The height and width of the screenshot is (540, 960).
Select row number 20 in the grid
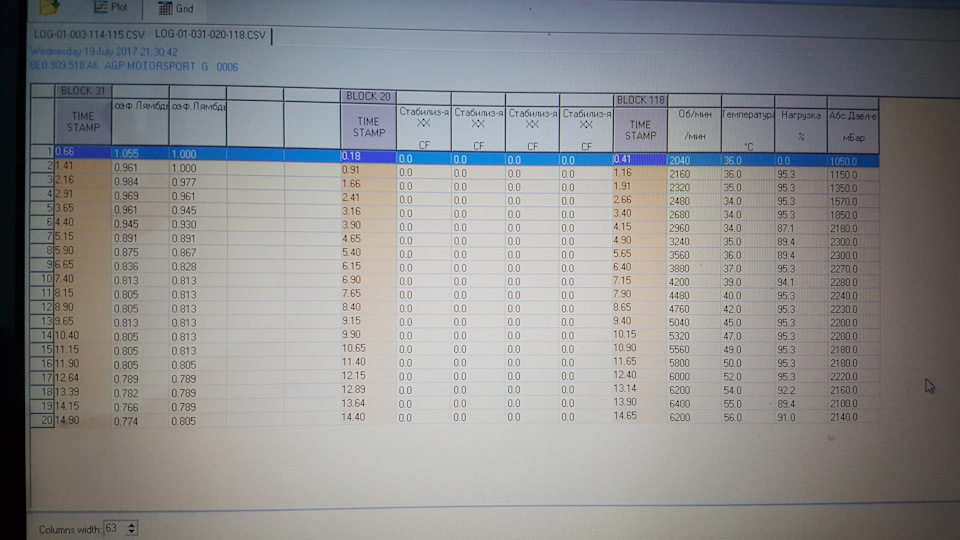coord(42,420)
